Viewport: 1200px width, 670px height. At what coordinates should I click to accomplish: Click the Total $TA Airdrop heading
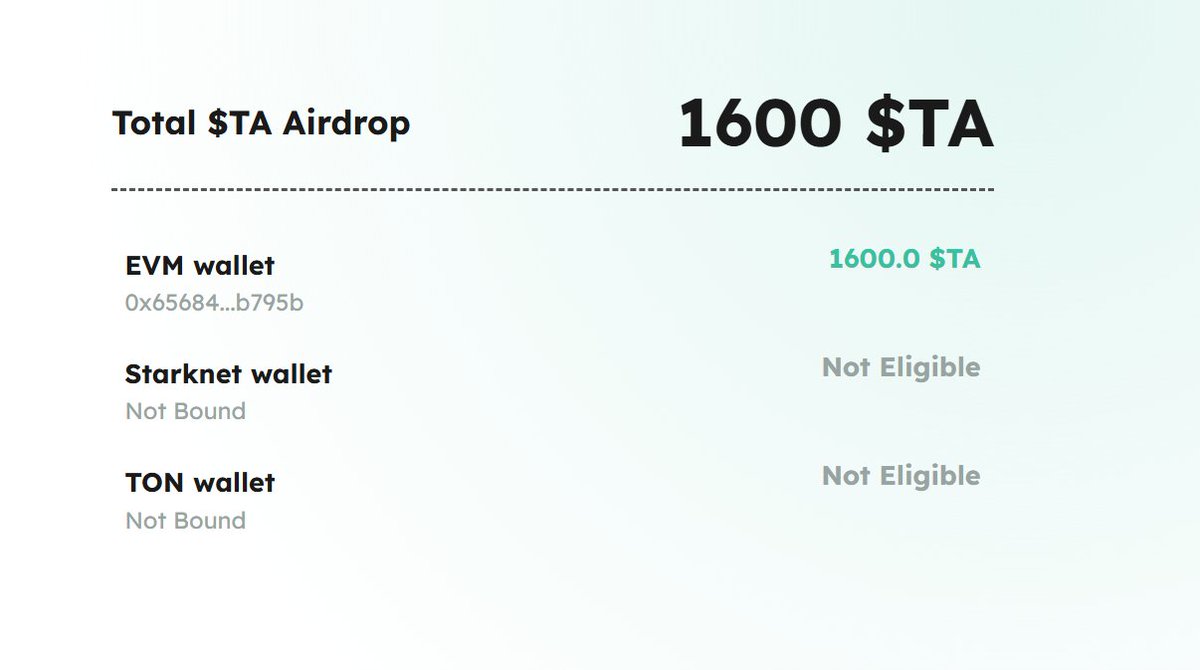coord(261,124)
